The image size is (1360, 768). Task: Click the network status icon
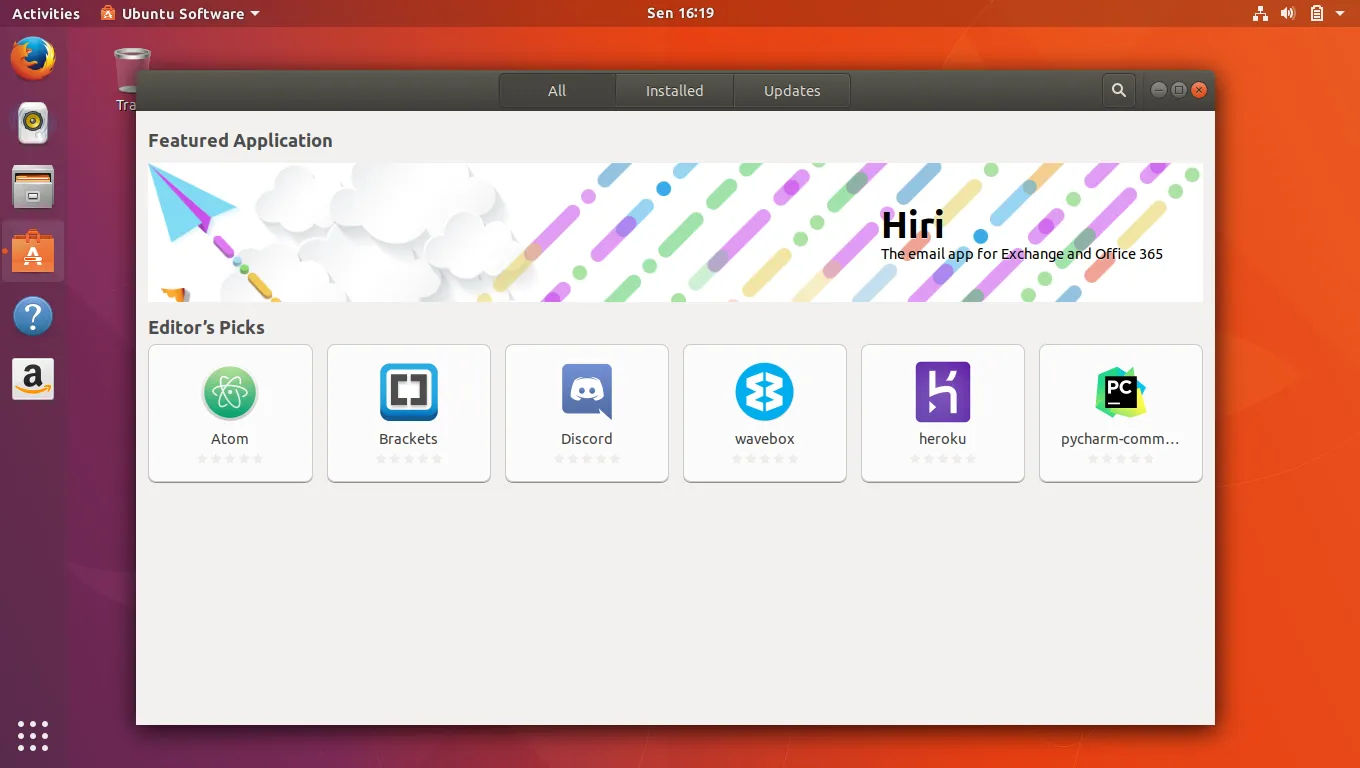click(x=1260, y=13)
